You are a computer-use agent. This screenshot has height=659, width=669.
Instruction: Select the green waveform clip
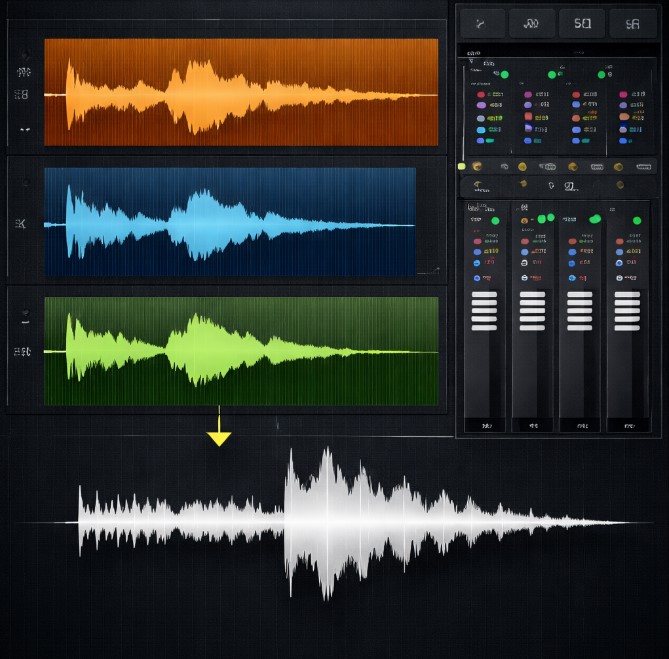(x=241, y=351)
